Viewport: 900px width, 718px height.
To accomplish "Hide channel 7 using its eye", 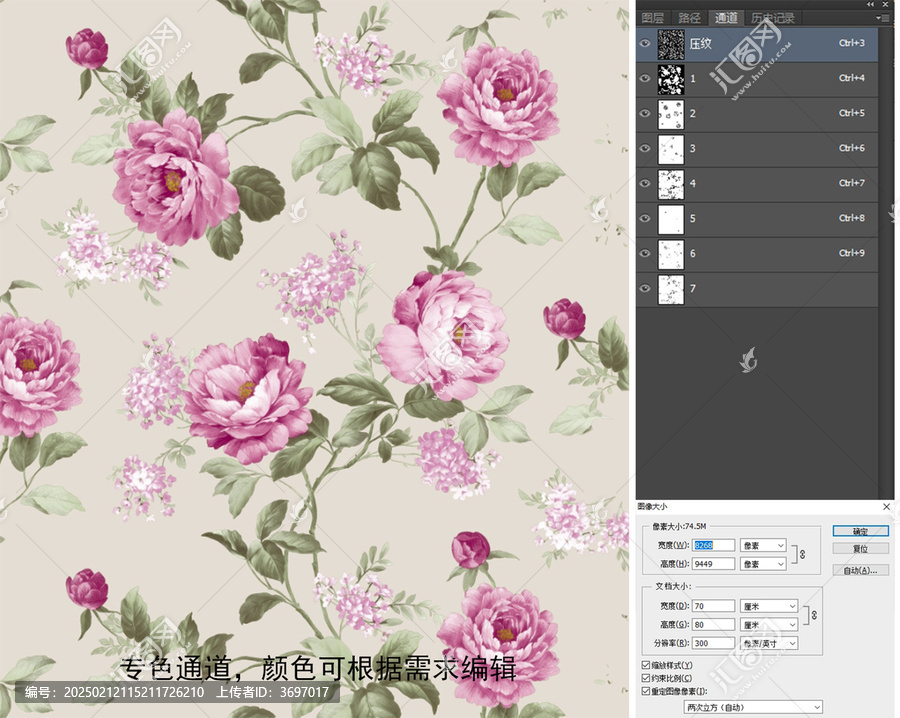I will pos(645,288).
